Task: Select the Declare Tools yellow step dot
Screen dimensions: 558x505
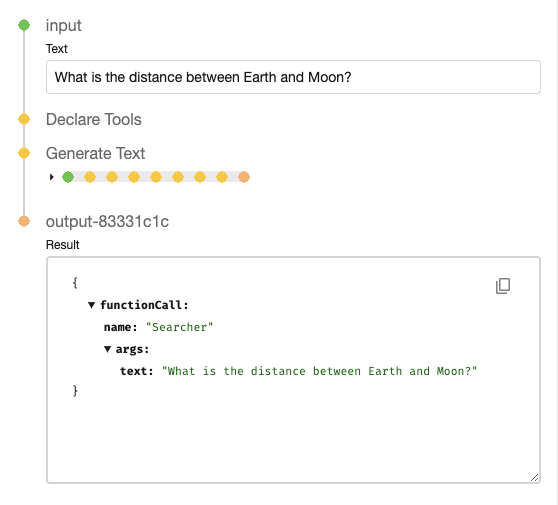Action: [x=24, y=119]
